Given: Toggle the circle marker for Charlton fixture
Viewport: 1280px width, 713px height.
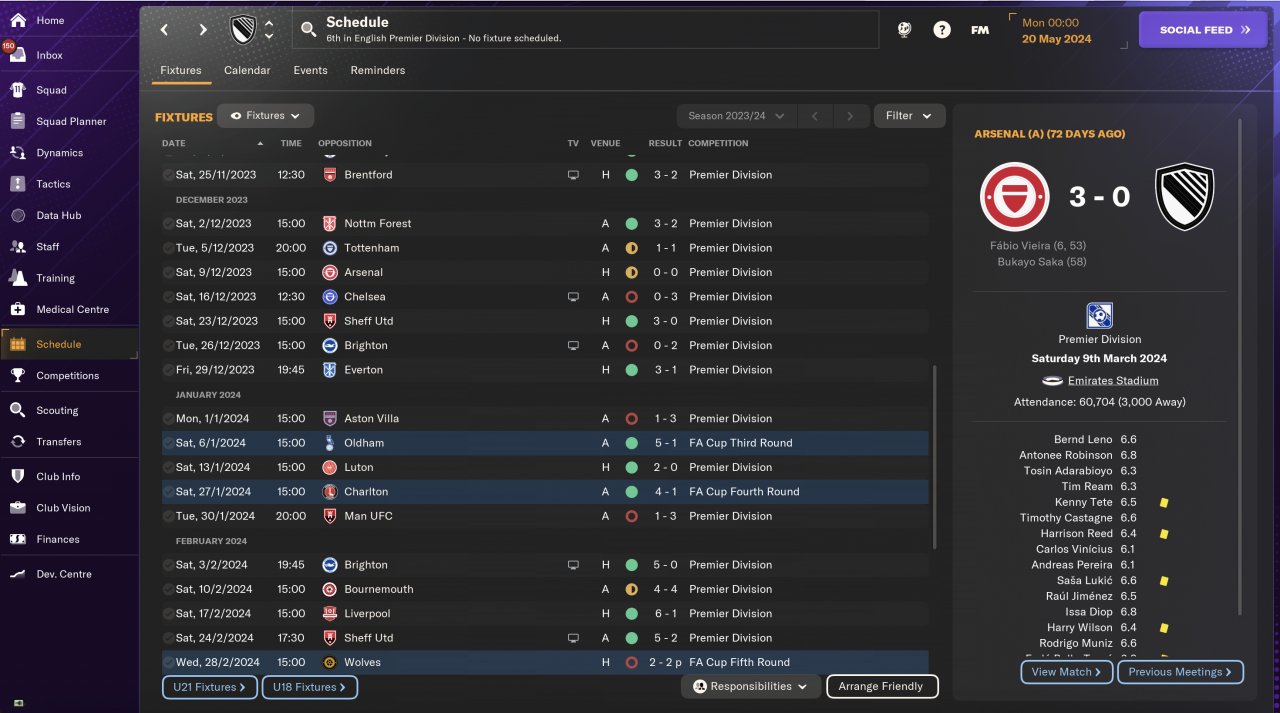Looking at the screenshot, I should pyautogui.click(x=168, y=492).
